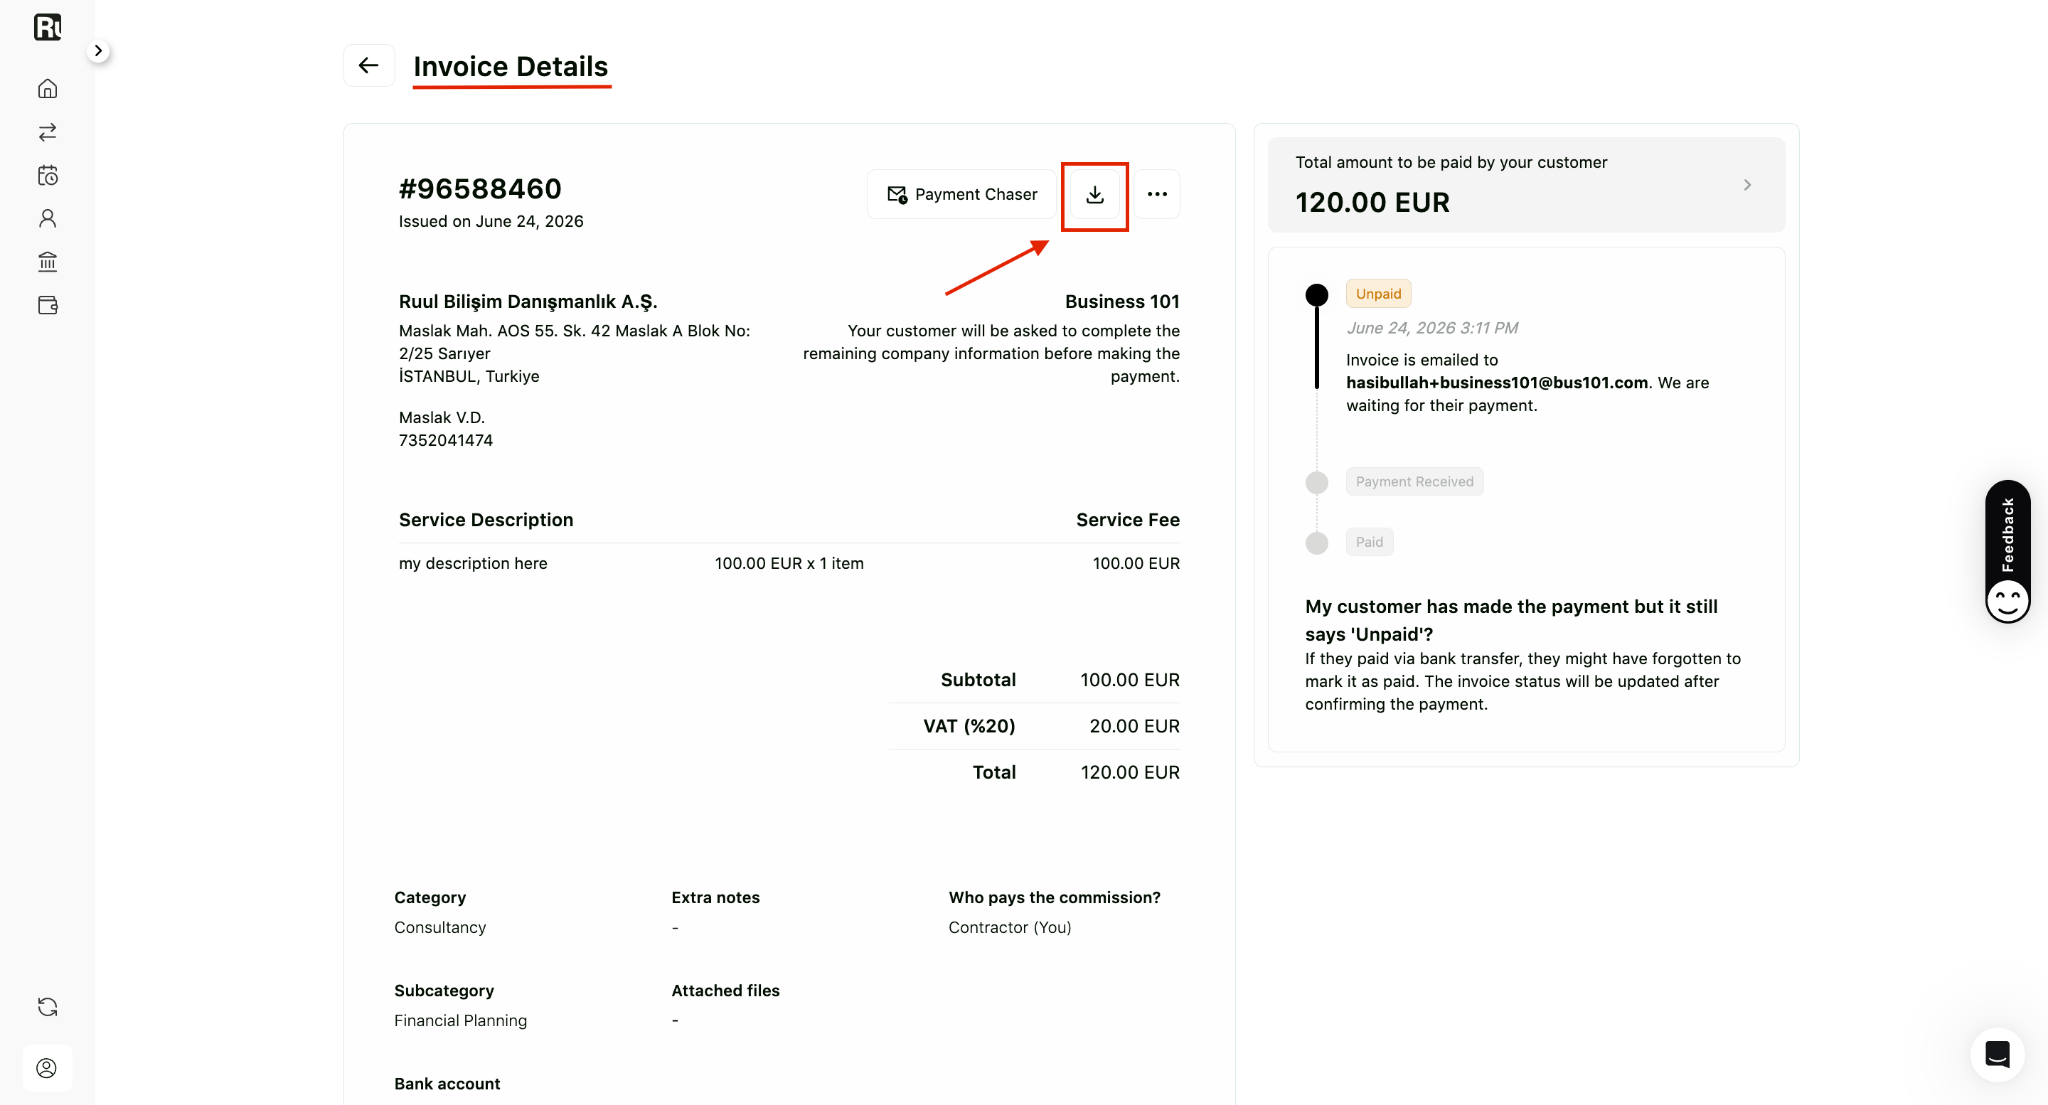This screenshot has height=1105, width=2048.
Task: Click the Paid status badge
Action: pyautogui.click(x=1369, y=542)
